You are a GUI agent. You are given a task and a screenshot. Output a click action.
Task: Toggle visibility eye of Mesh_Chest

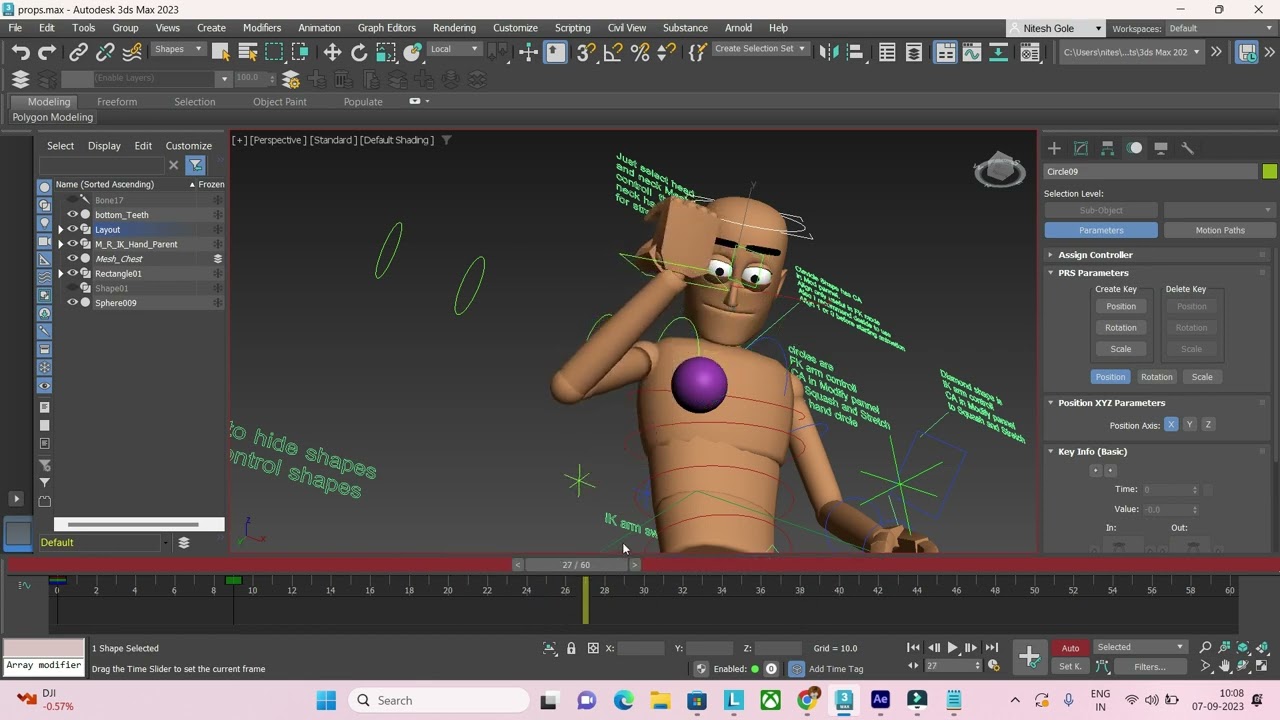pos(72,259)
